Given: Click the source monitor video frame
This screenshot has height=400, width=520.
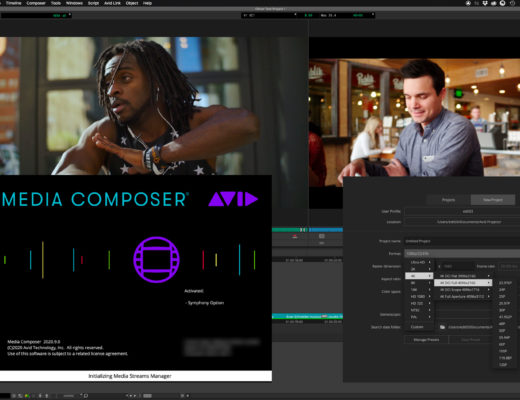Looking at the screenshot, I should [153, 106].
